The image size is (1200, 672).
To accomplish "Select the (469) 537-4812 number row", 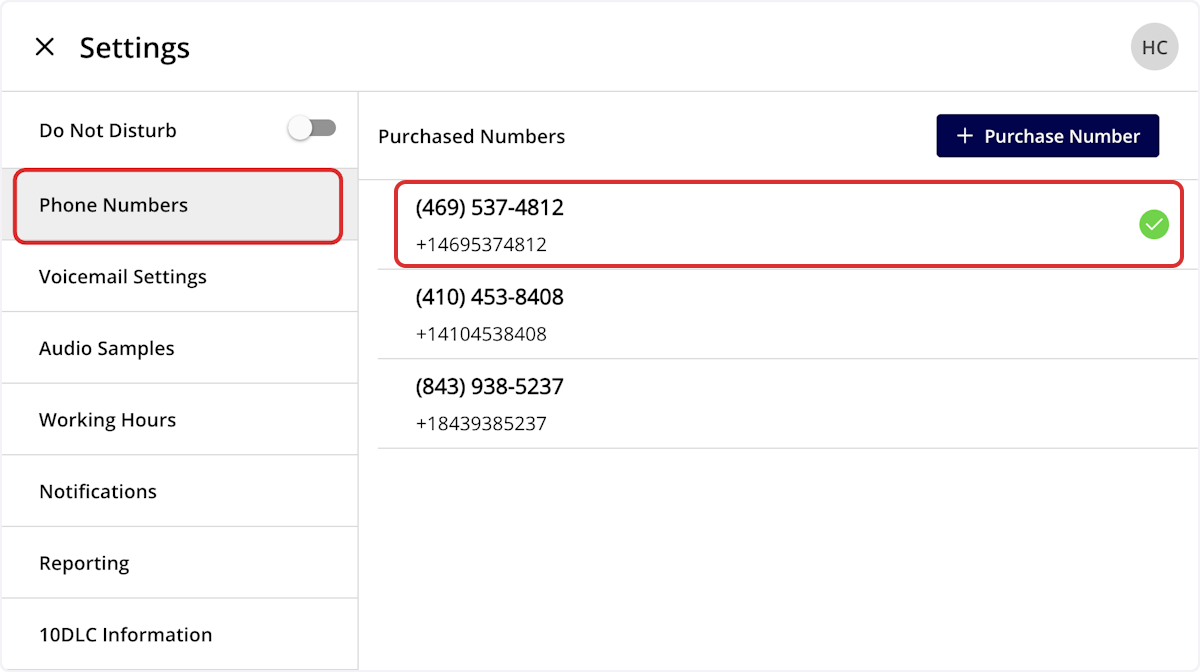I will [789, 224].
